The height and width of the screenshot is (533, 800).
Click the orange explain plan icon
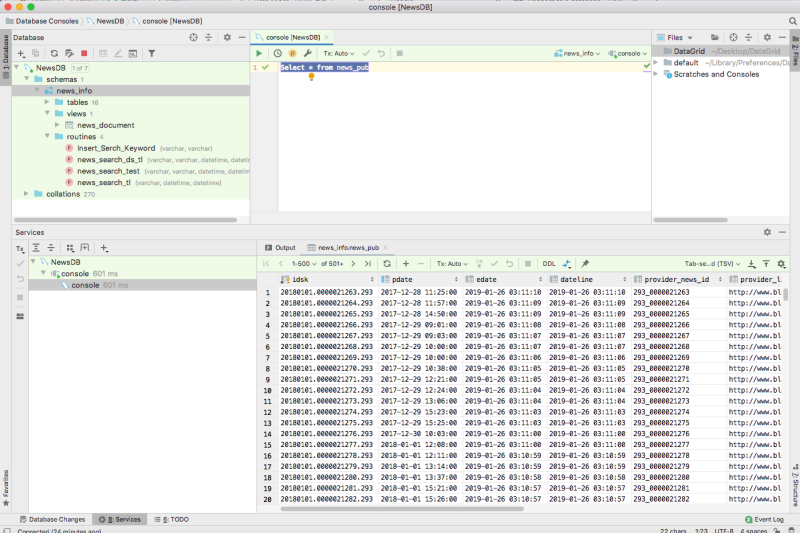(x=292, y=53)
